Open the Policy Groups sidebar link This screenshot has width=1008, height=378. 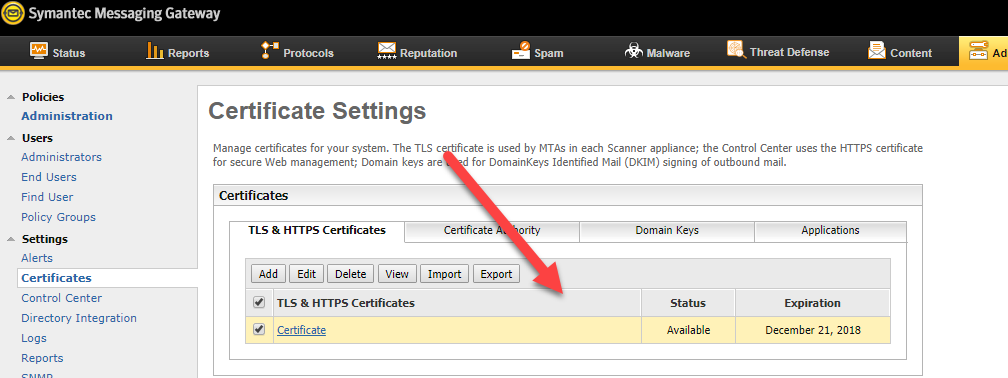pyautogui.click(x=58, y=217)
